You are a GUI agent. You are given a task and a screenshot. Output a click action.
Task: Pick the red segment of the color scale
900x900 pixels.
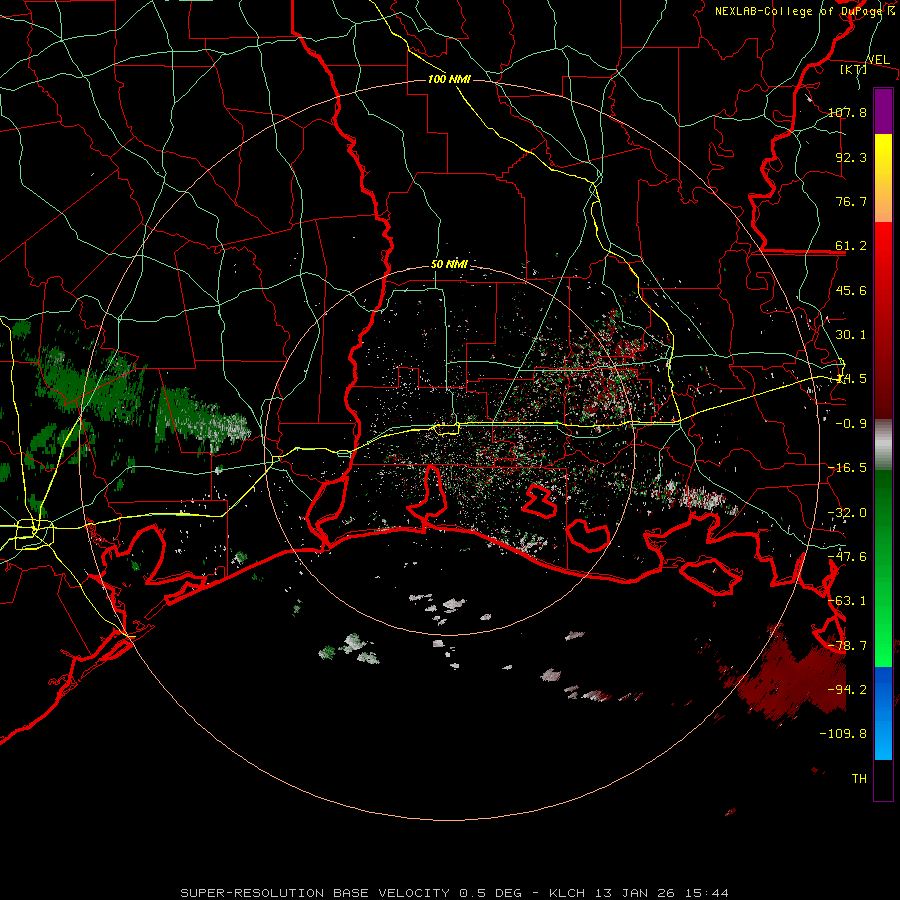pos(883,320)
